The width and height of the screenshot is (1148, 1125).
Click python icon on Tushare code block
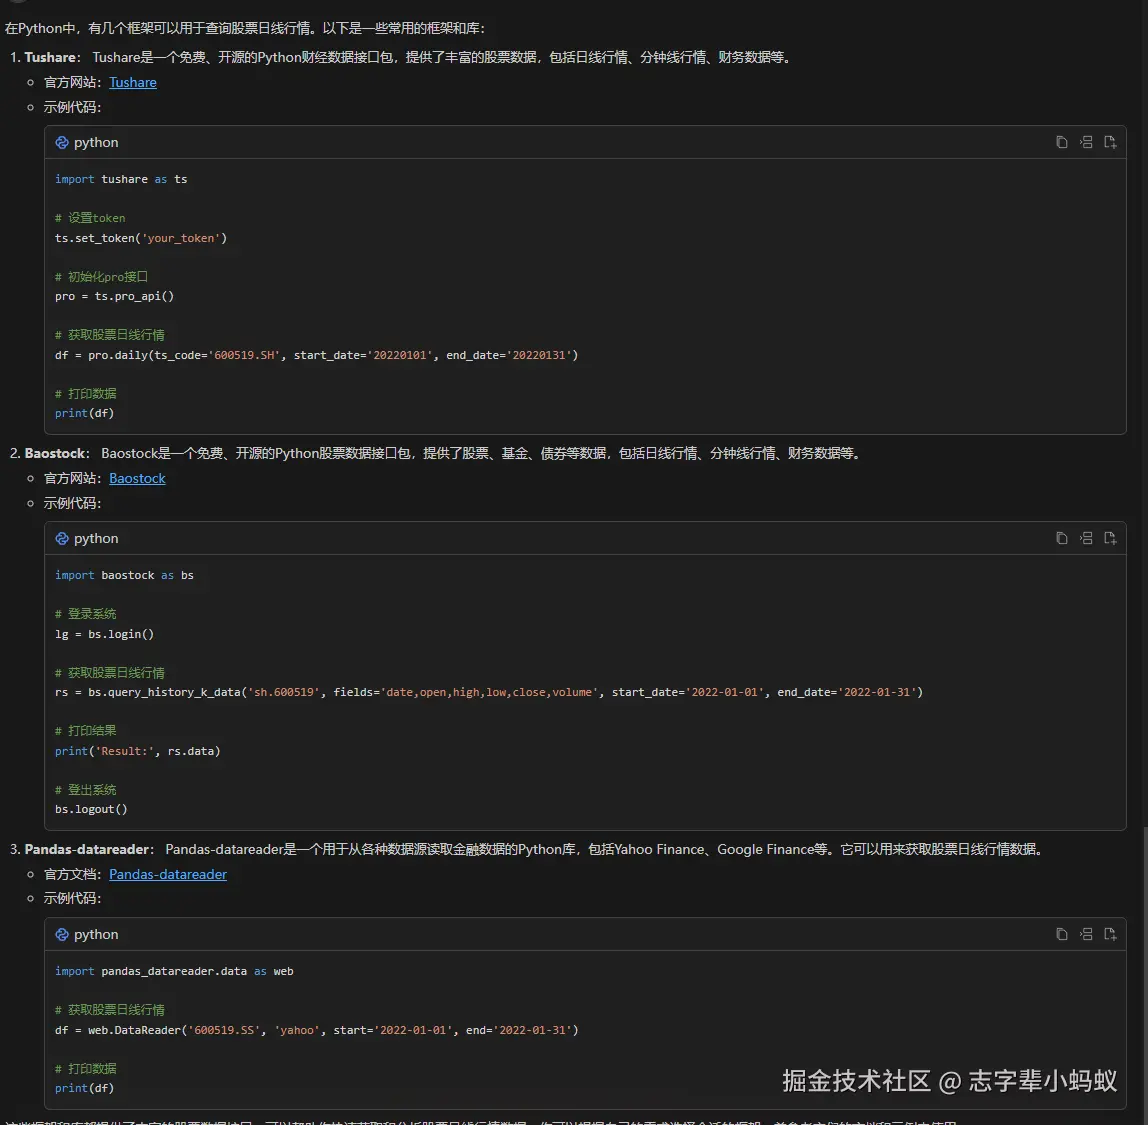point(62,142)
